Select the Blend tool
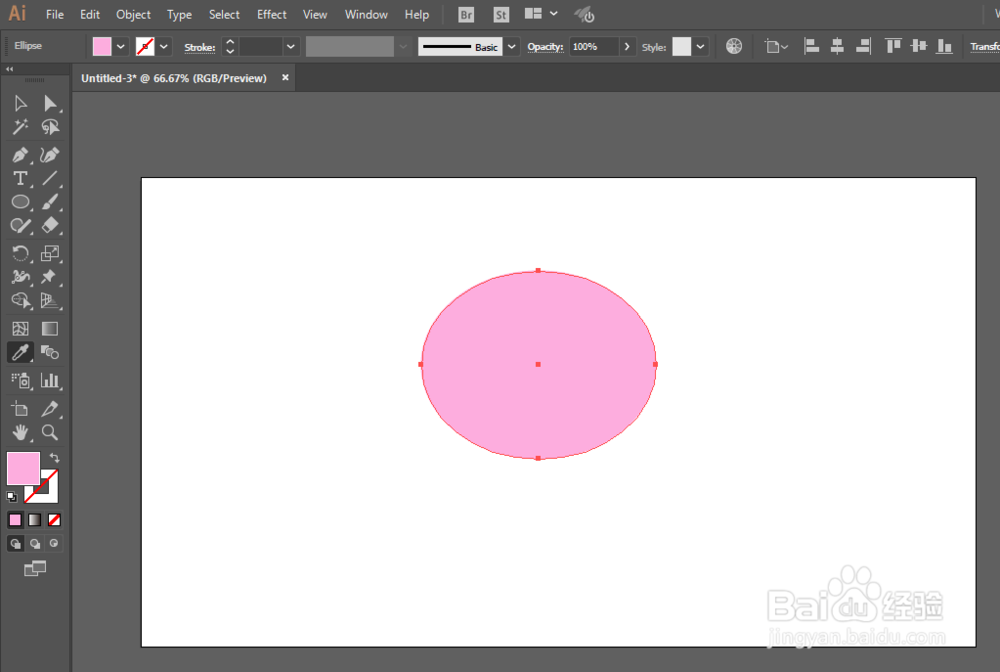Screen dimensions: 1000x672 click(x=50, y=352)
